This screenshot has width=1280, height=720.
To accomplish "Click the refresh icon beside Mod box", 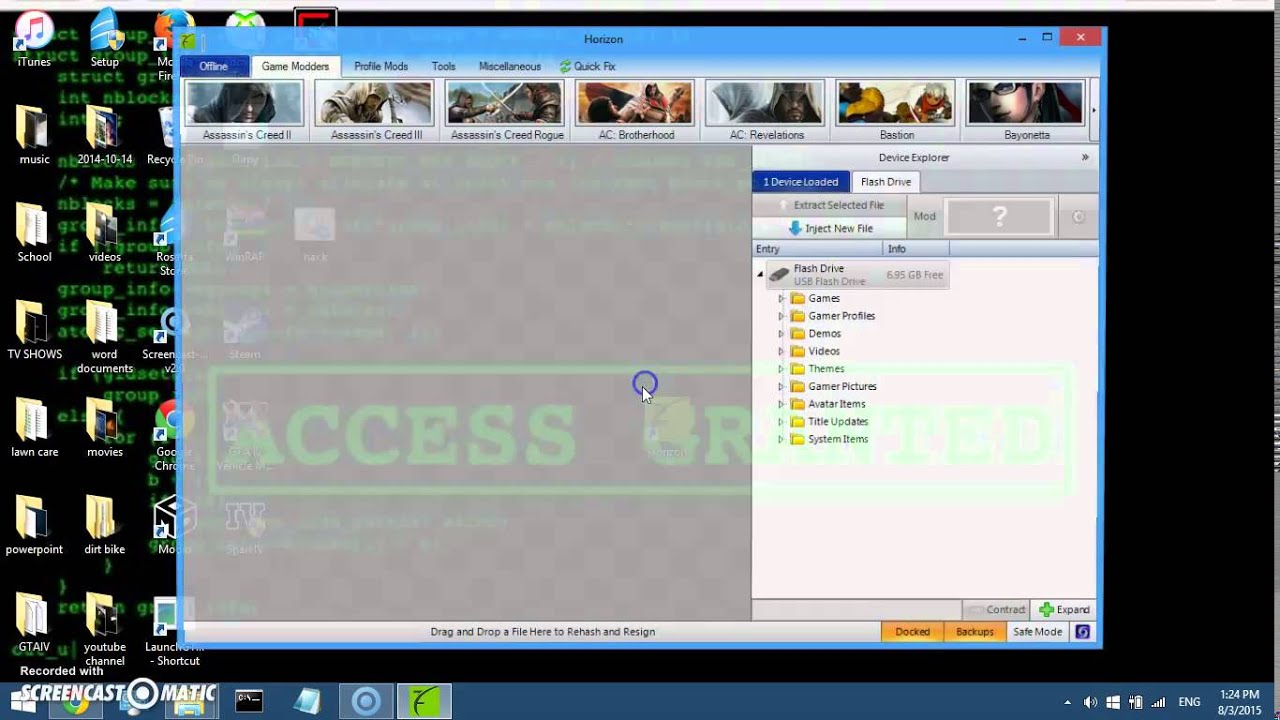I will click(x=1078, y=217).
